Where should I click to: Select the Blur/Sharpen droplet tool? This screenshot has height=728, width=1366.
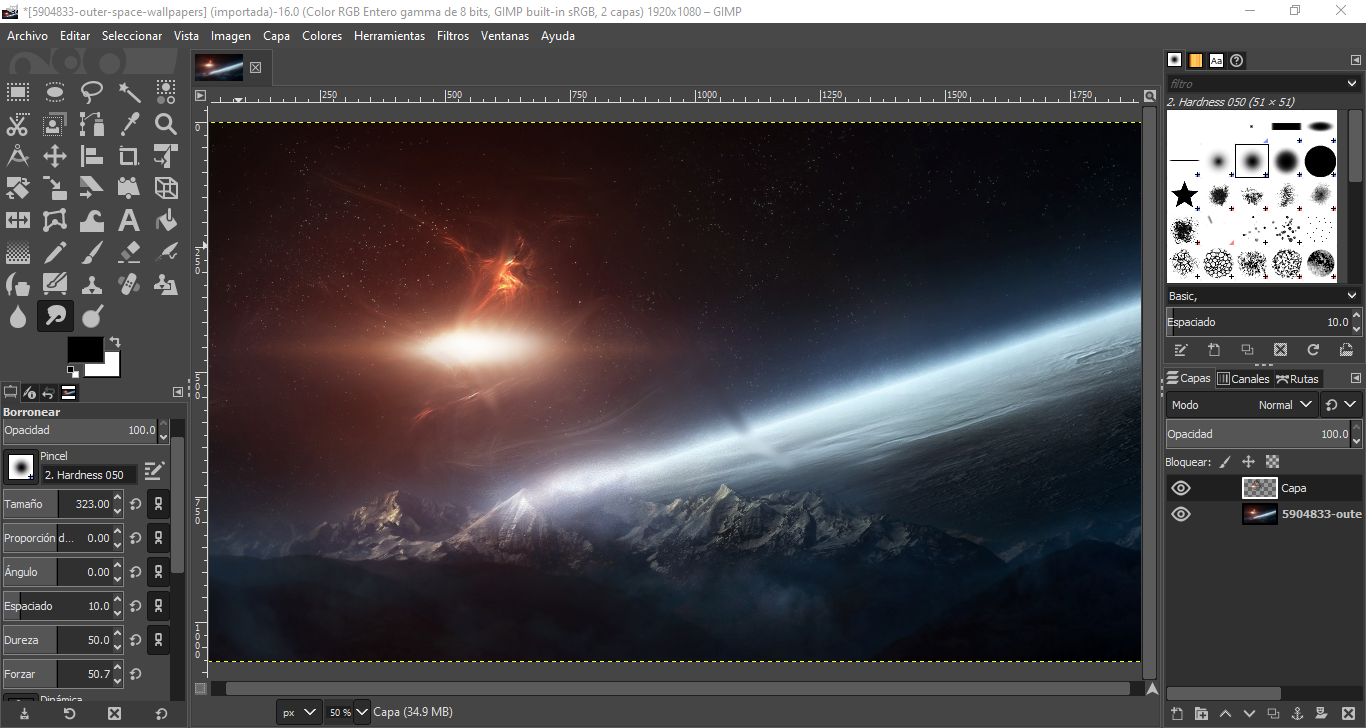[x=18, y=316]
